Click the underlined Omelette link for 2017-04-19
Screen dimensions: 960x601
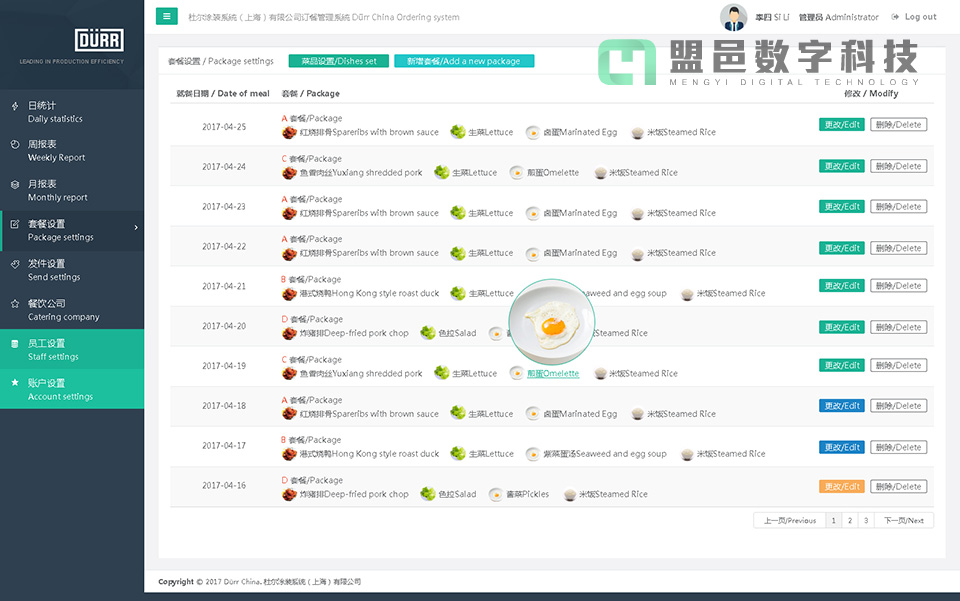(553, 374)
